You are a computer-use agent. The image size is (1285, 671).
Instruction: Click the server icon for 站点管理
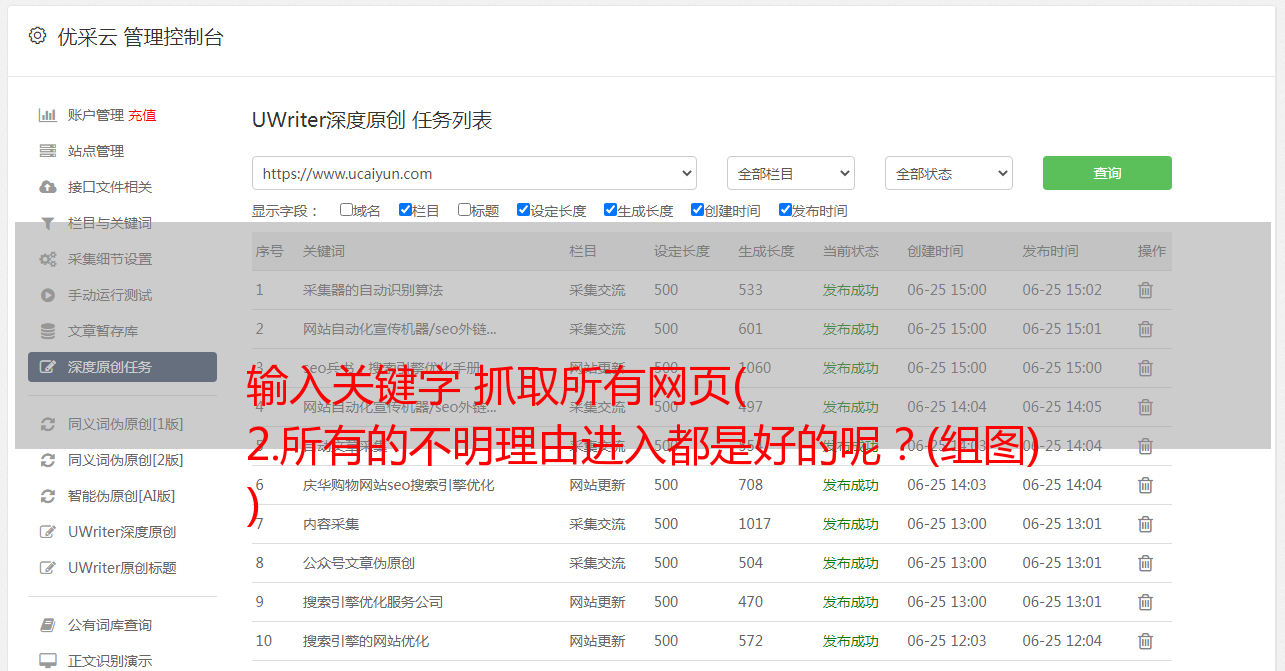pyautogui.click(x=47, y=151)
